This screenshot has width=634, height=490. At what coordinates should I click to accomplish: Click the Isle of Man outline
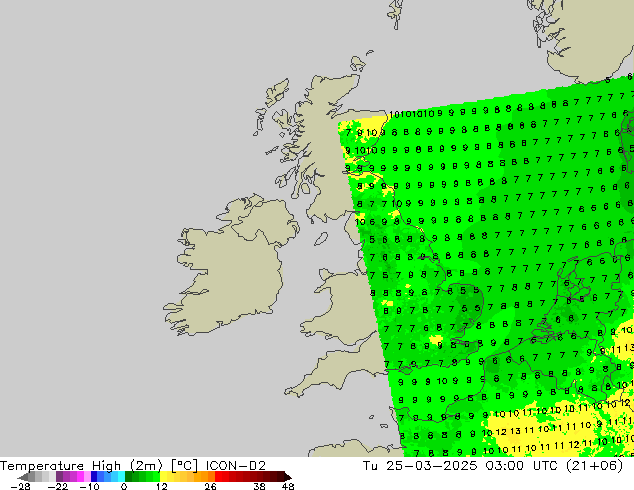click(321, 239)
